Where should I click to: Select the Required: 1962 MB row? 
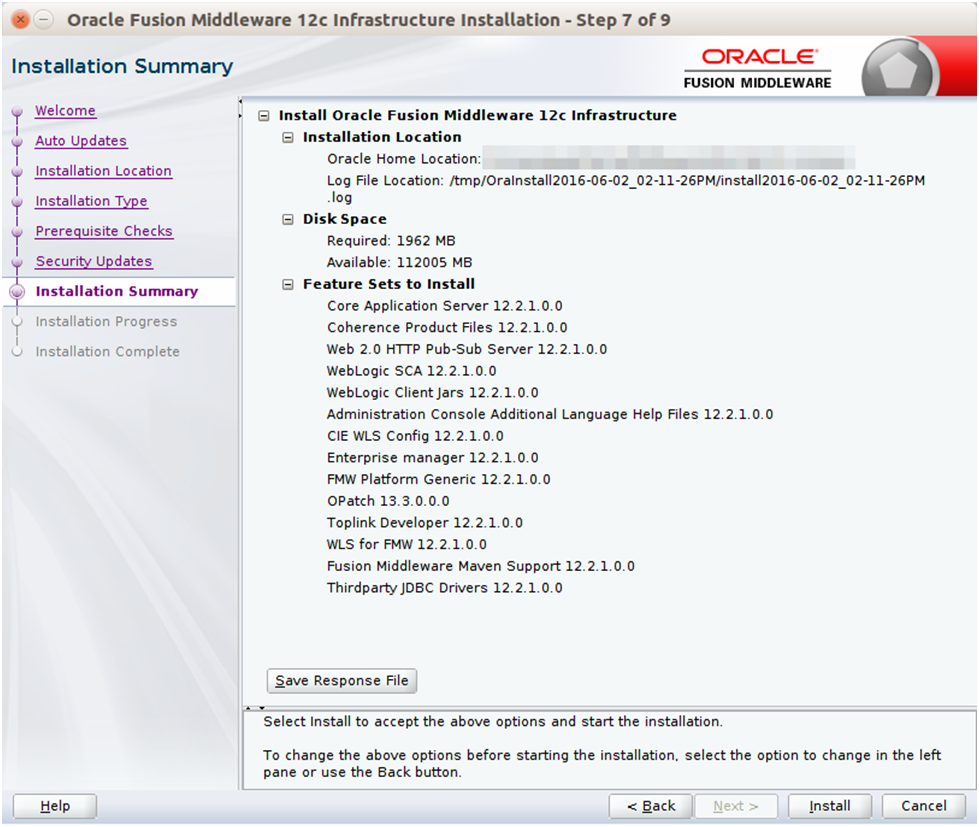pos(391,240)
